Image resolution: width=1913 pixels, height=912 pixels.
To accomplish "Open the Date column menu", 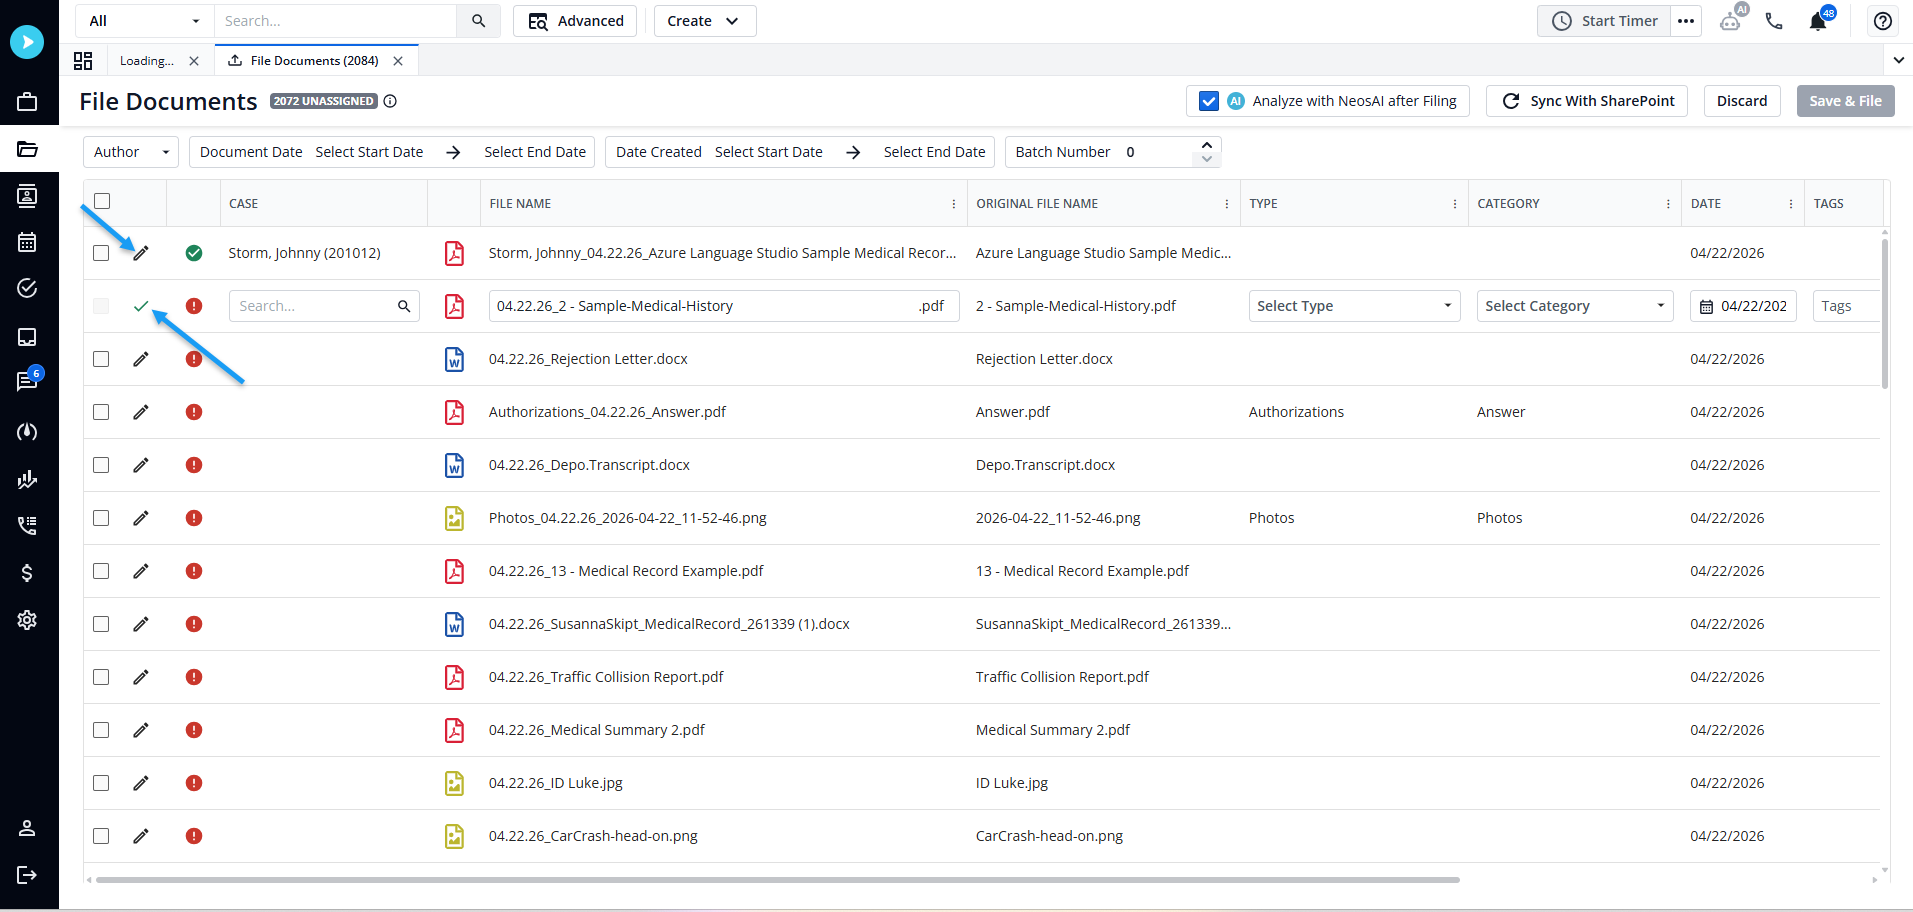I will click(1791, 204).
